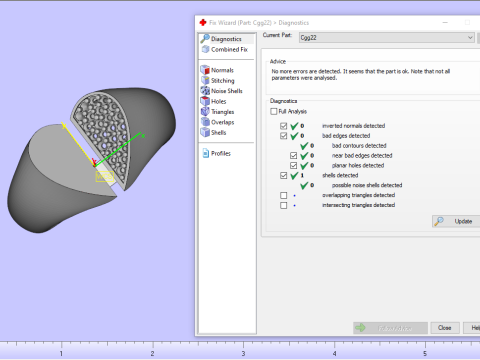The height and width of the screenshot is (360, 480).
Task: Go to Profiles page
Action: pos(221,153)
